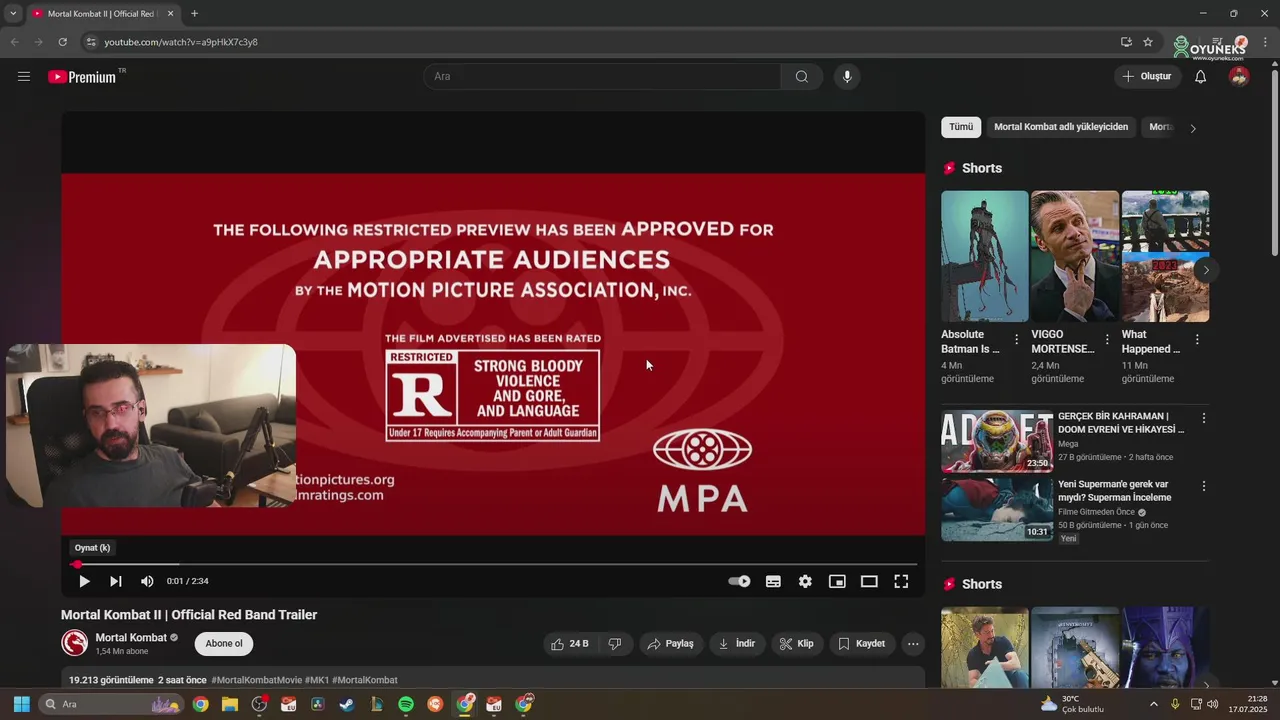Subscribe using the Abone ol button

(x=224, y=644)
